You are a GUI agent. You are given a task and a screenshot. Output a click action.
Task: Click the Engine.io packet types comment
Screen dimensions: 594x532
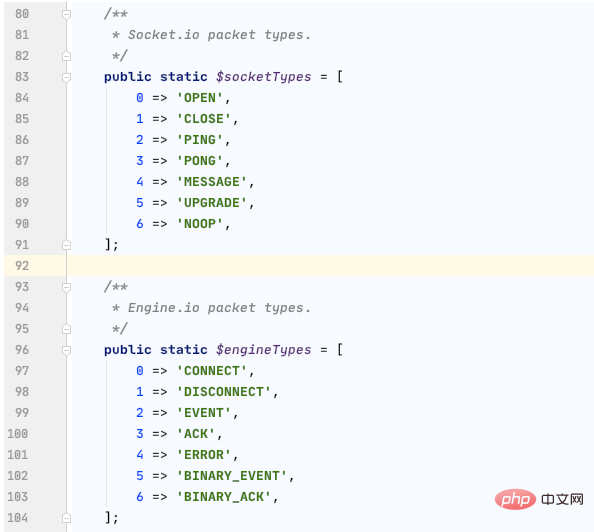pos(219,308)
